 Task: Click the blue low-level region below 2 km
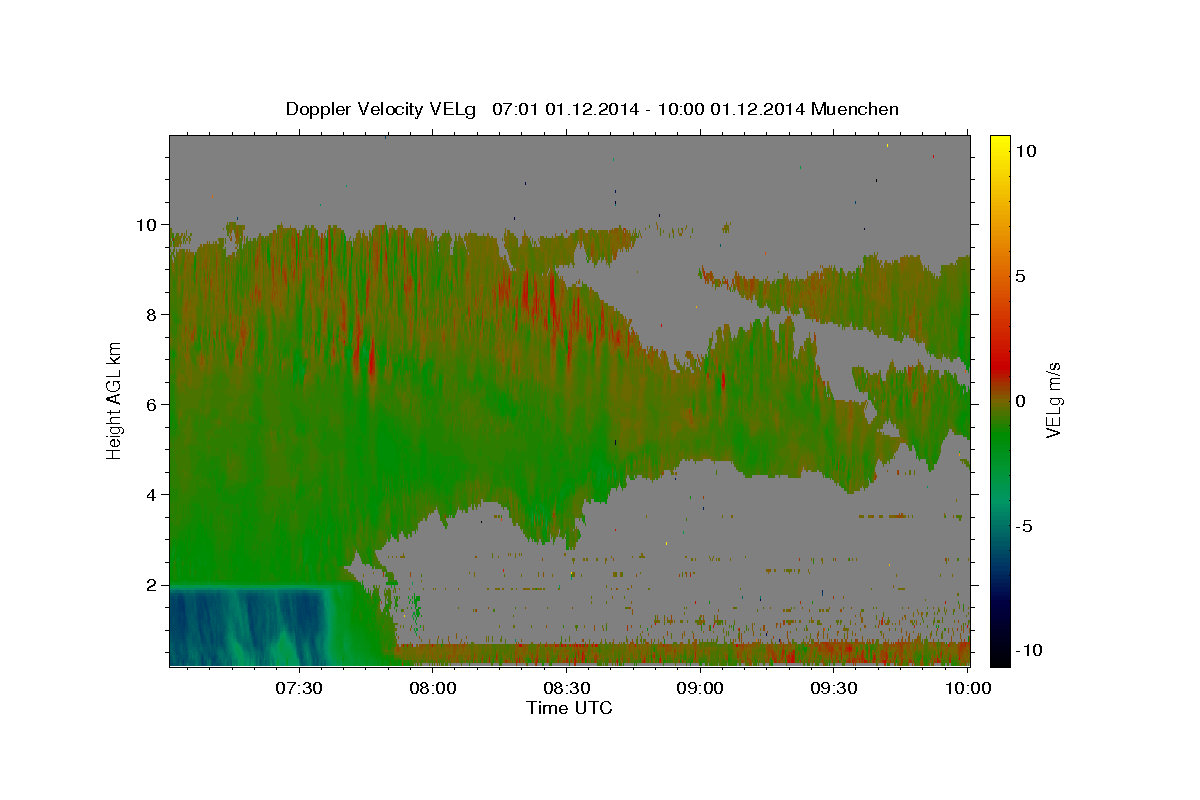click(x=250, y=627)
